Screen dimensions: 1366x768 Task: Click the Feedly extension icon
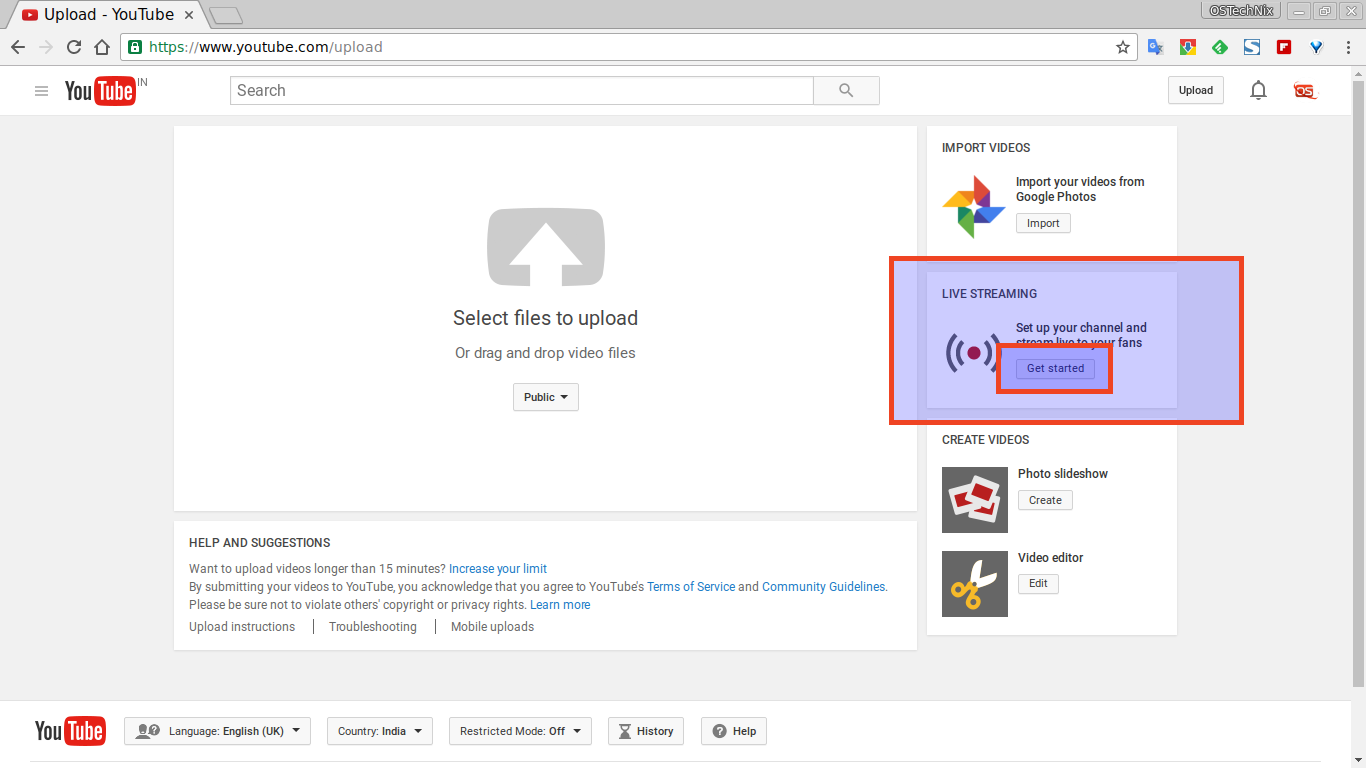pos(1220,47)
